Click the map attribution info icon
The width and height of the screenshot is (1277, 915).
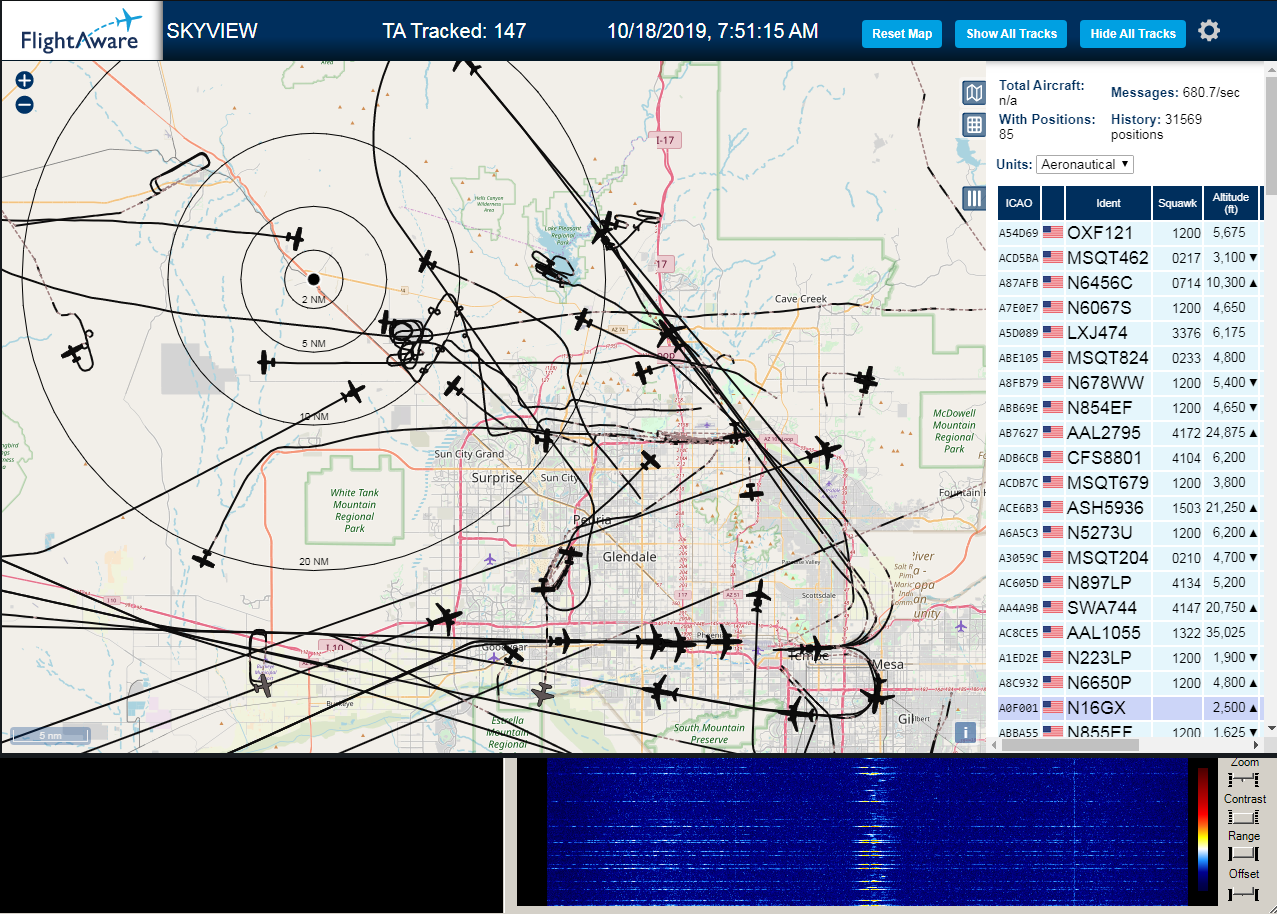pos(965,732)
